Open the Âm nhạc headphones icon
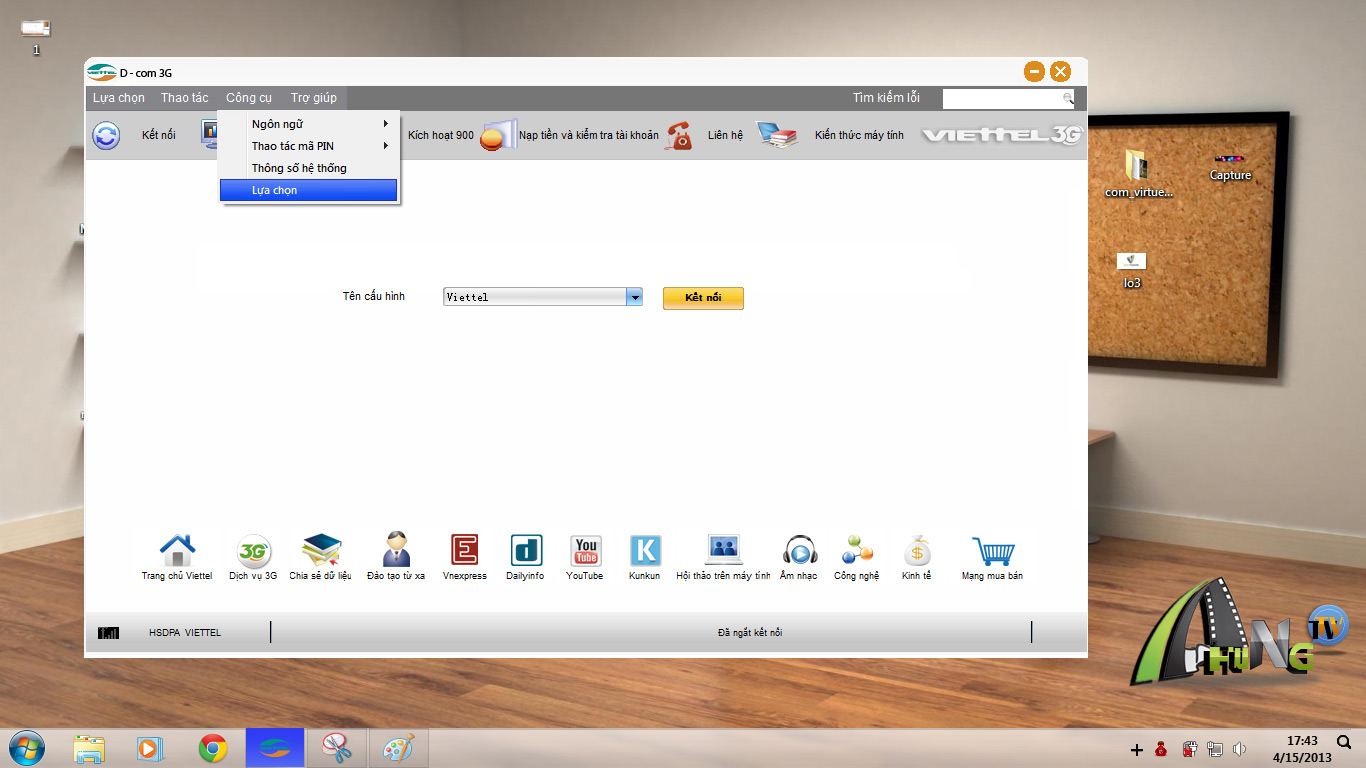1366x768 pixels. [x=799, y=550]
